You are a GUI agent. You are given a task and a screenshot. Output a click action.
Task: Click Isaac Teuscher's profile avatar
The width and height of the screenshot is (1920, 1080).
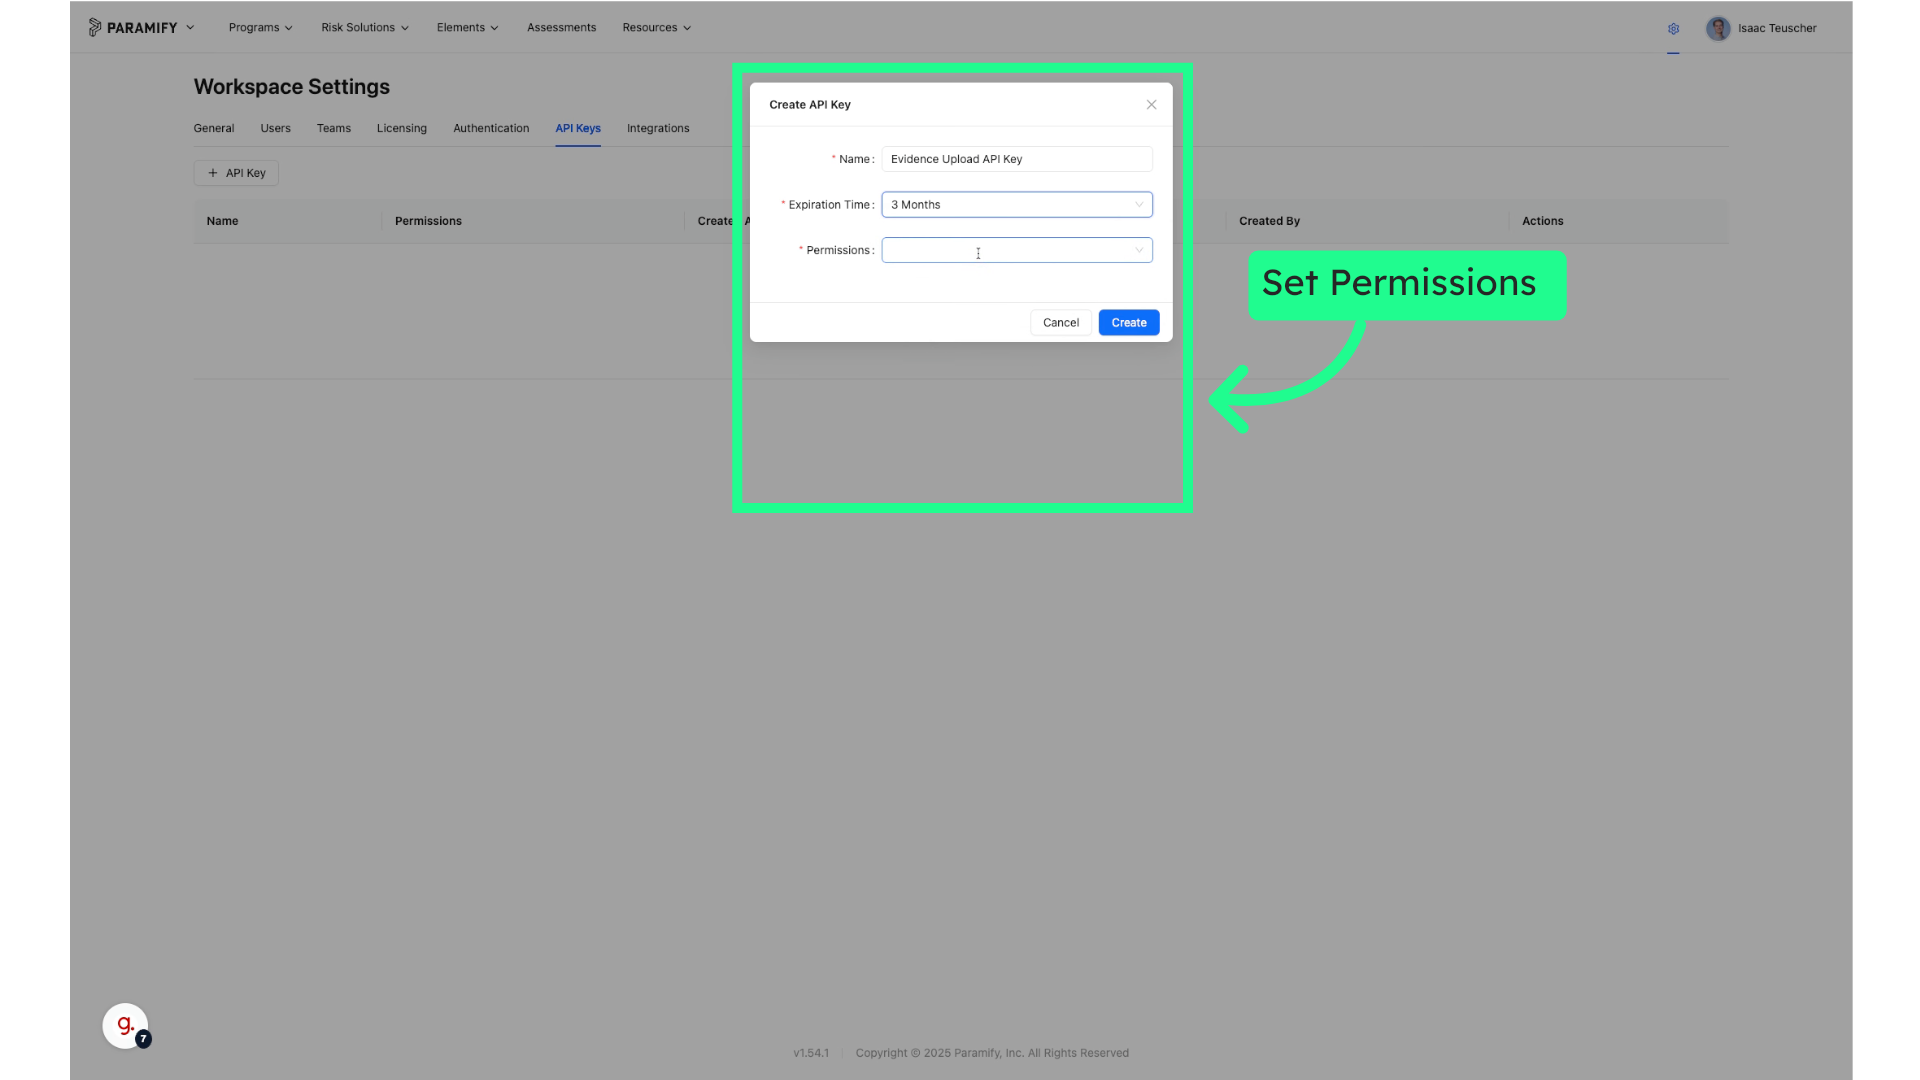pos(1718,28)
